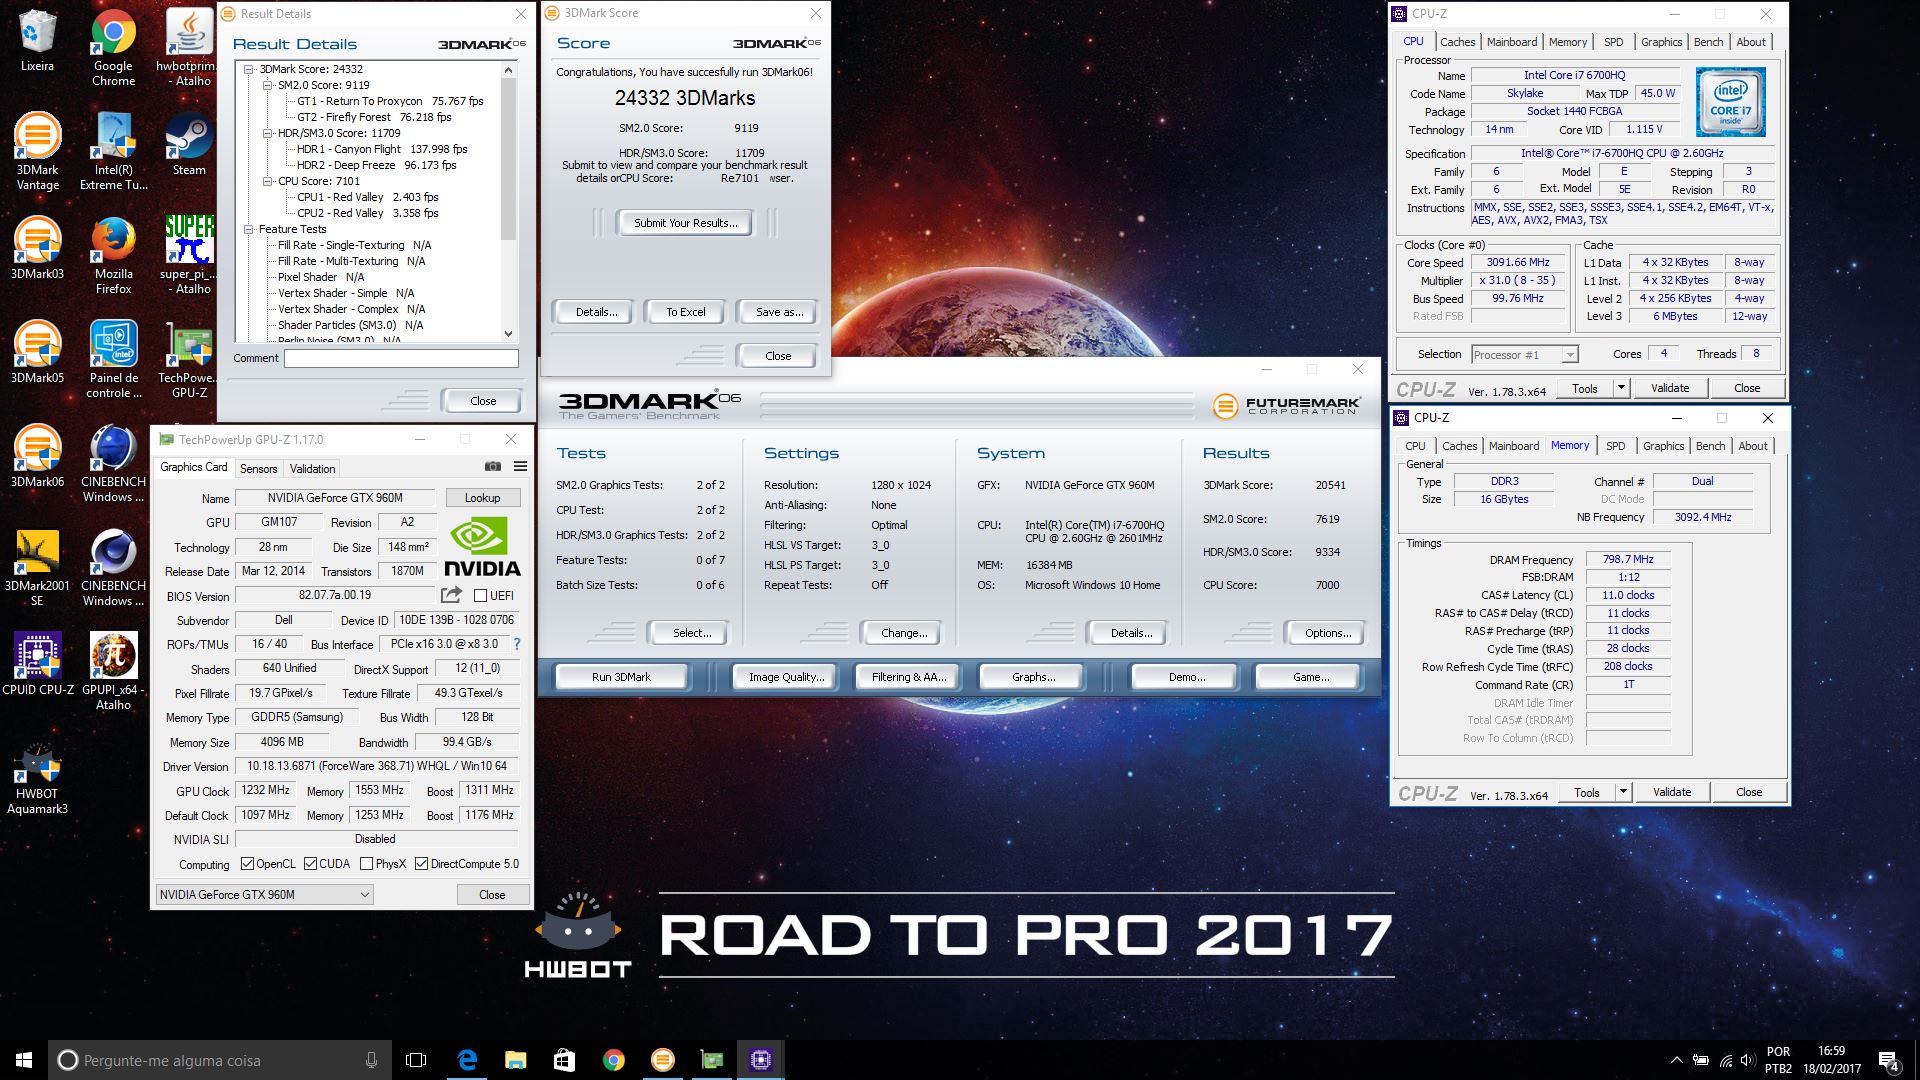Open the Windows Start menu
The width and height of the screenshot is (1920, 1080).
[24, 1060]
